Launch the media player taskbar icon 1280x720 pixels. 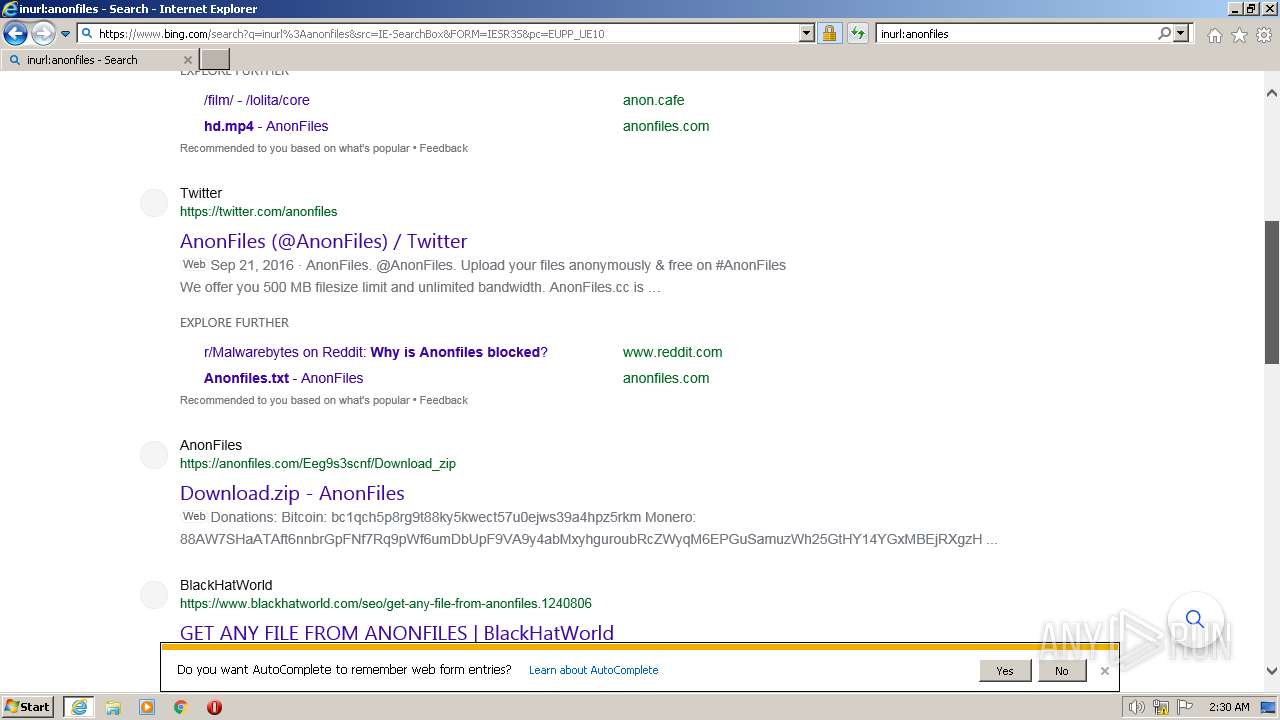click(x=147, y=707)
